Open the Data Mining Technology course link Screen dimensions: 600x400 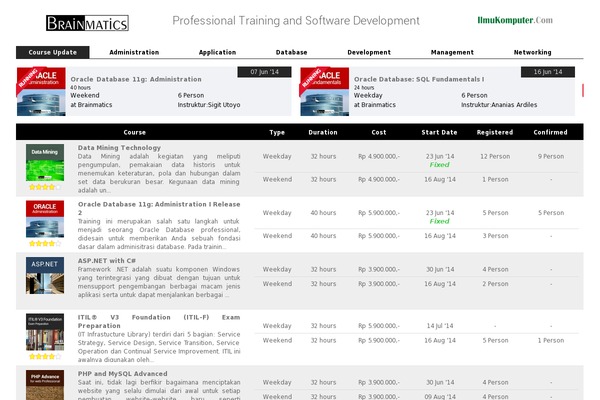(x=119, y=148)
